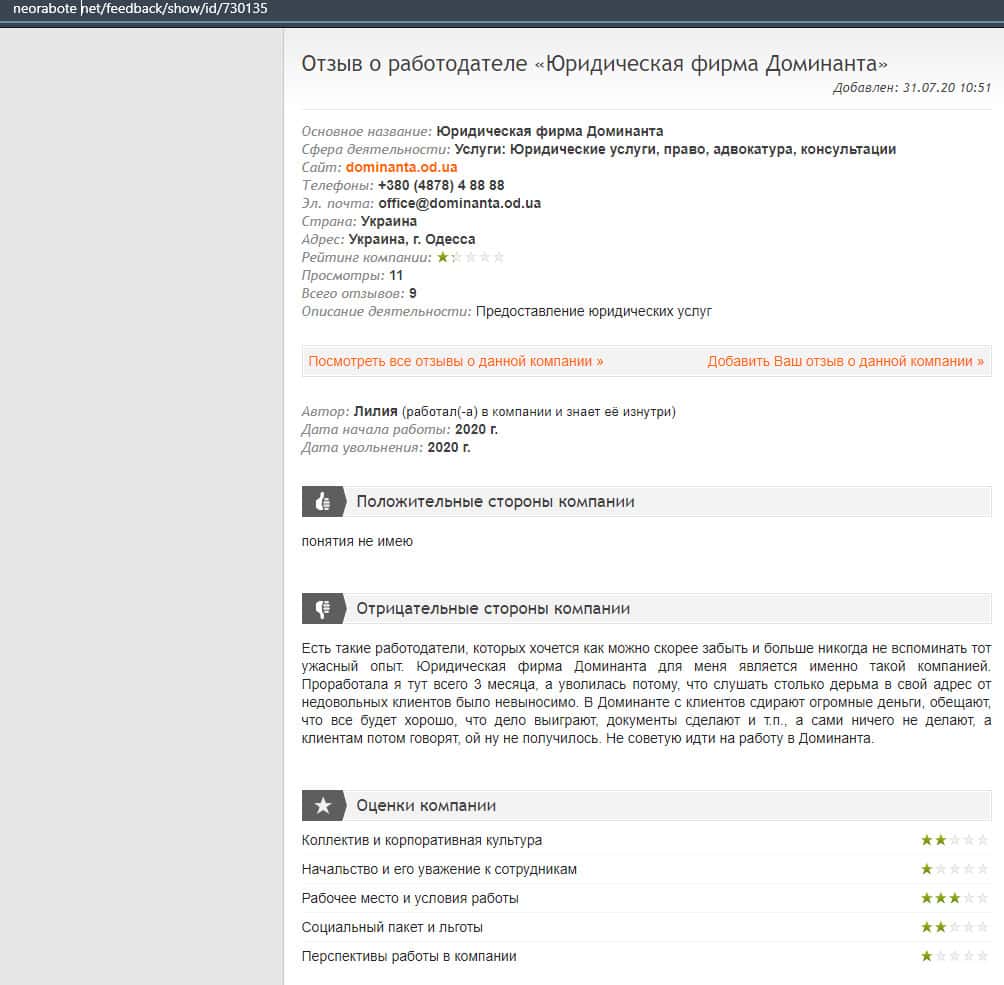Viewport: 1004px width, 985px height.
Task: Click the Дата начала работы 2020 г. value
Action: tap(476, 429)
